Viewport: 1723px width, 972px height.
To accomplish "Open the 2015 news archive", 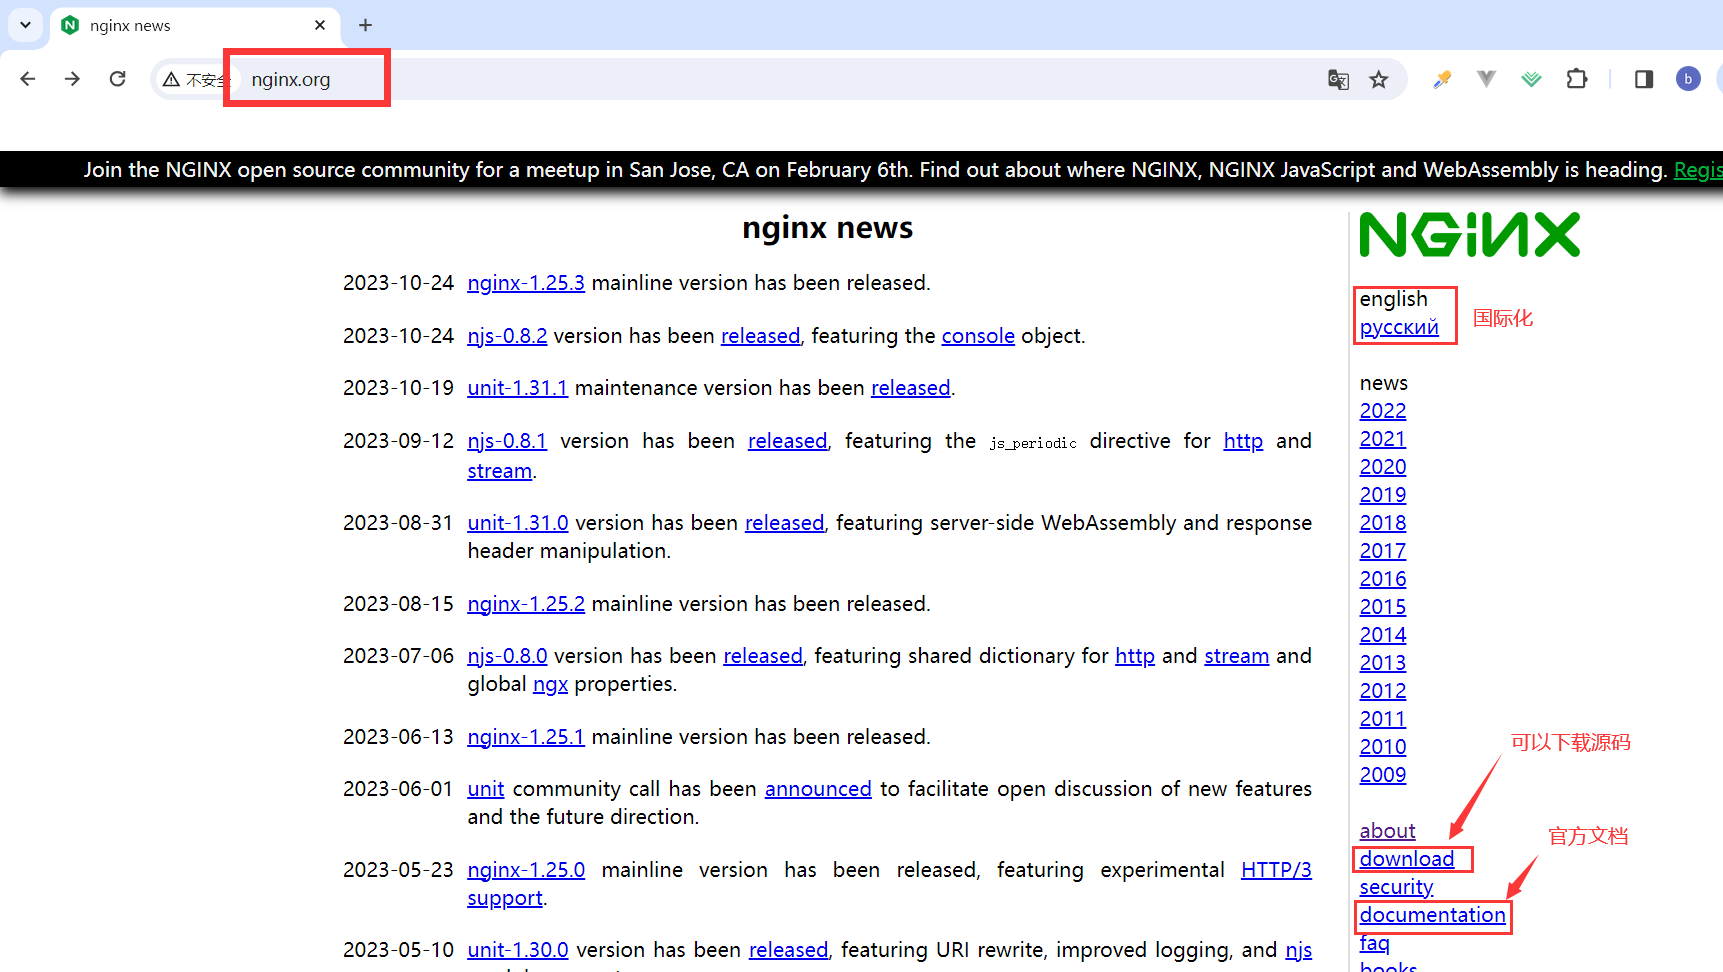I will tap(1383, 607).
